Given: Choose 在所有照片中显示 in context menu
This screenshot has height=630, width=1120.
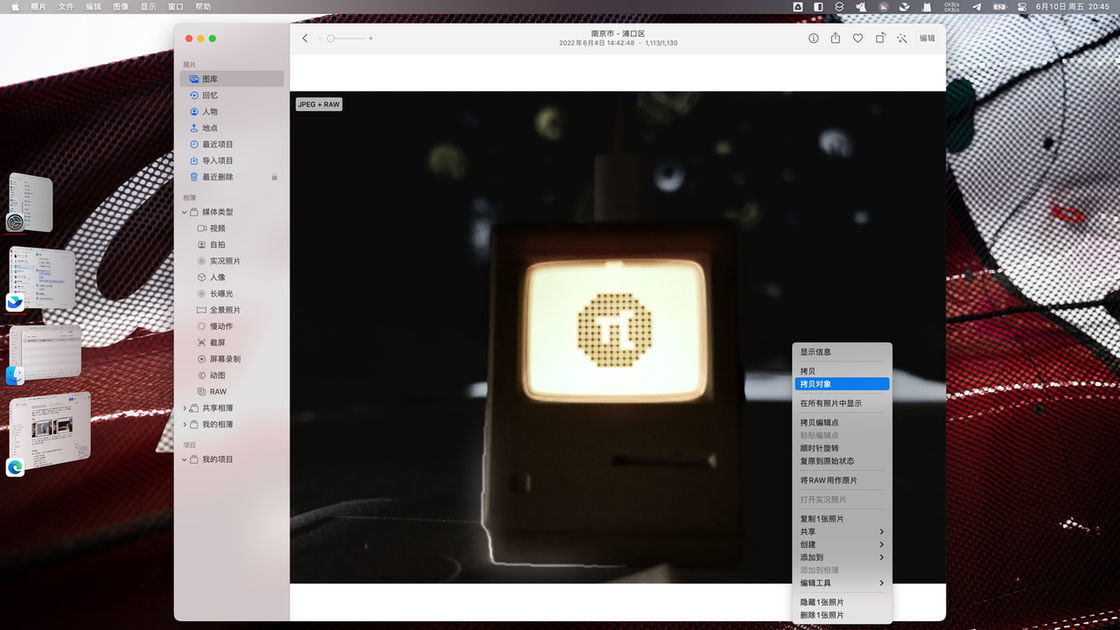Looking at the screenshot, I should 842,404.
